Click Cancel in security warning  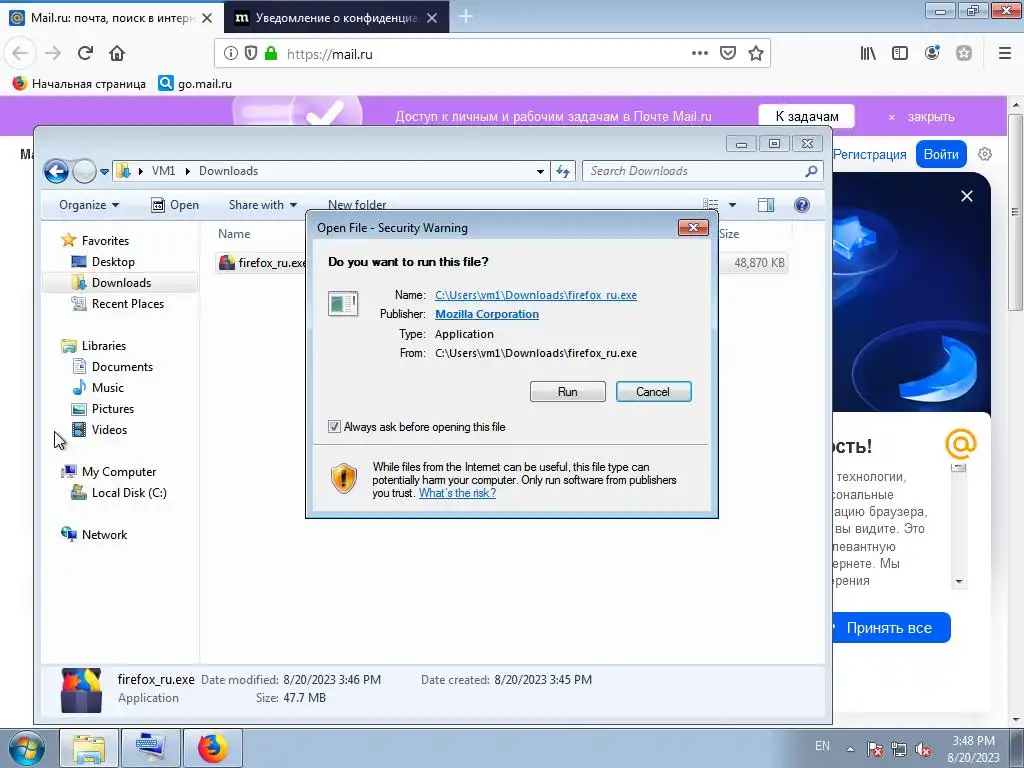coord(653,392)
